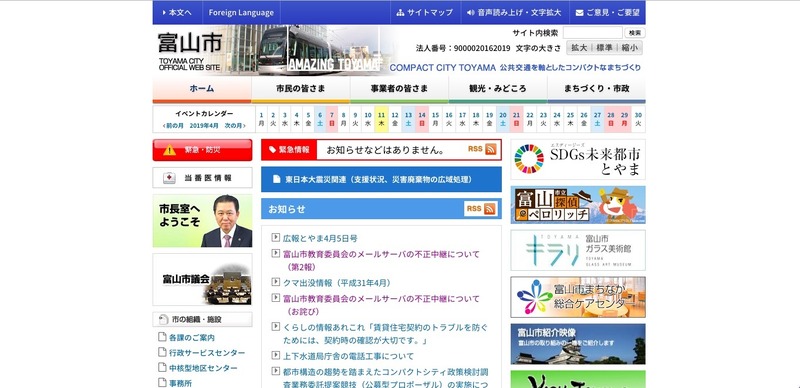The height and width of the screenshot is (388, 800).
Task: Select calendar day 14 日
Action: pyautogui.click(x=422, y=119)
